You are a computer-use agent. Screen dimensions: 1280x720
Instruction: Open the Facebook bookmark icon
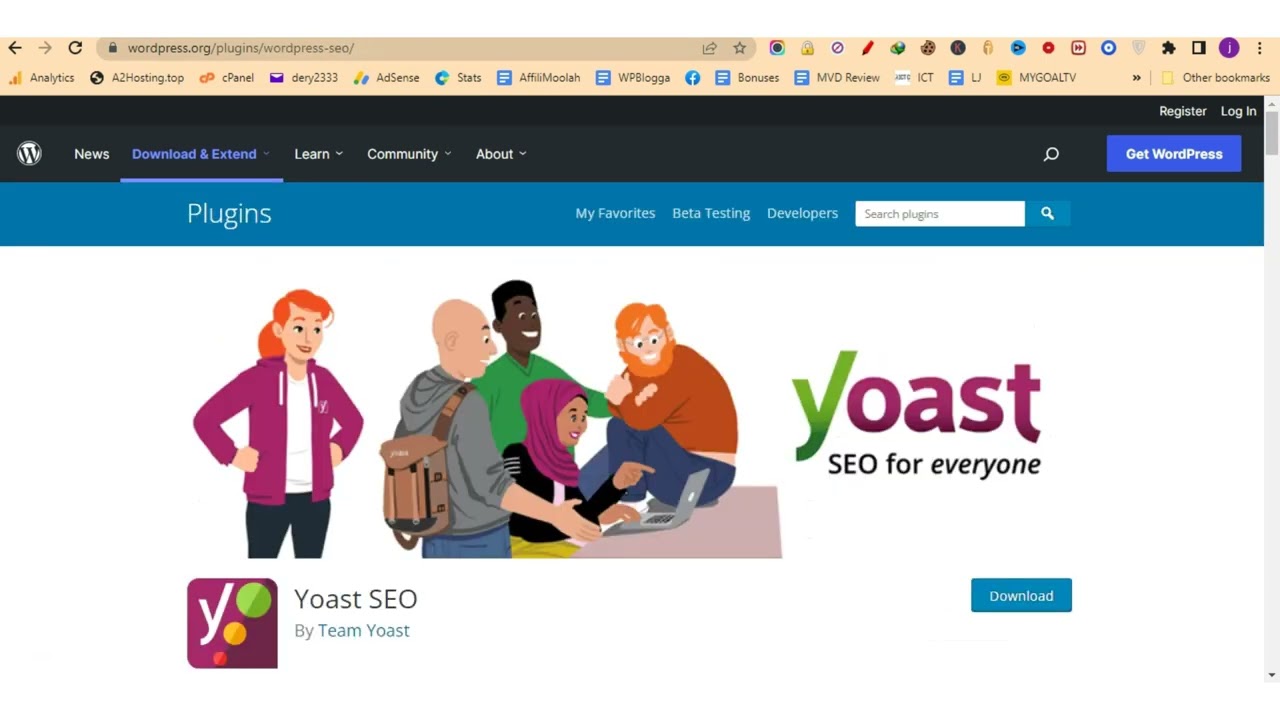692,77
